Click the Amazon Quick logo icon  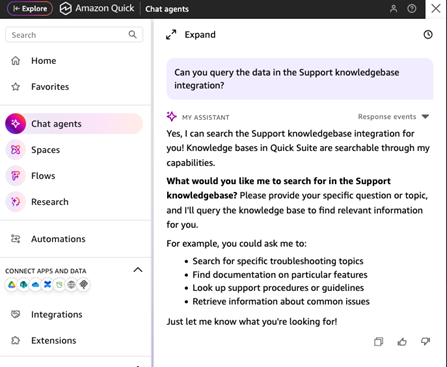coord(66,9)
